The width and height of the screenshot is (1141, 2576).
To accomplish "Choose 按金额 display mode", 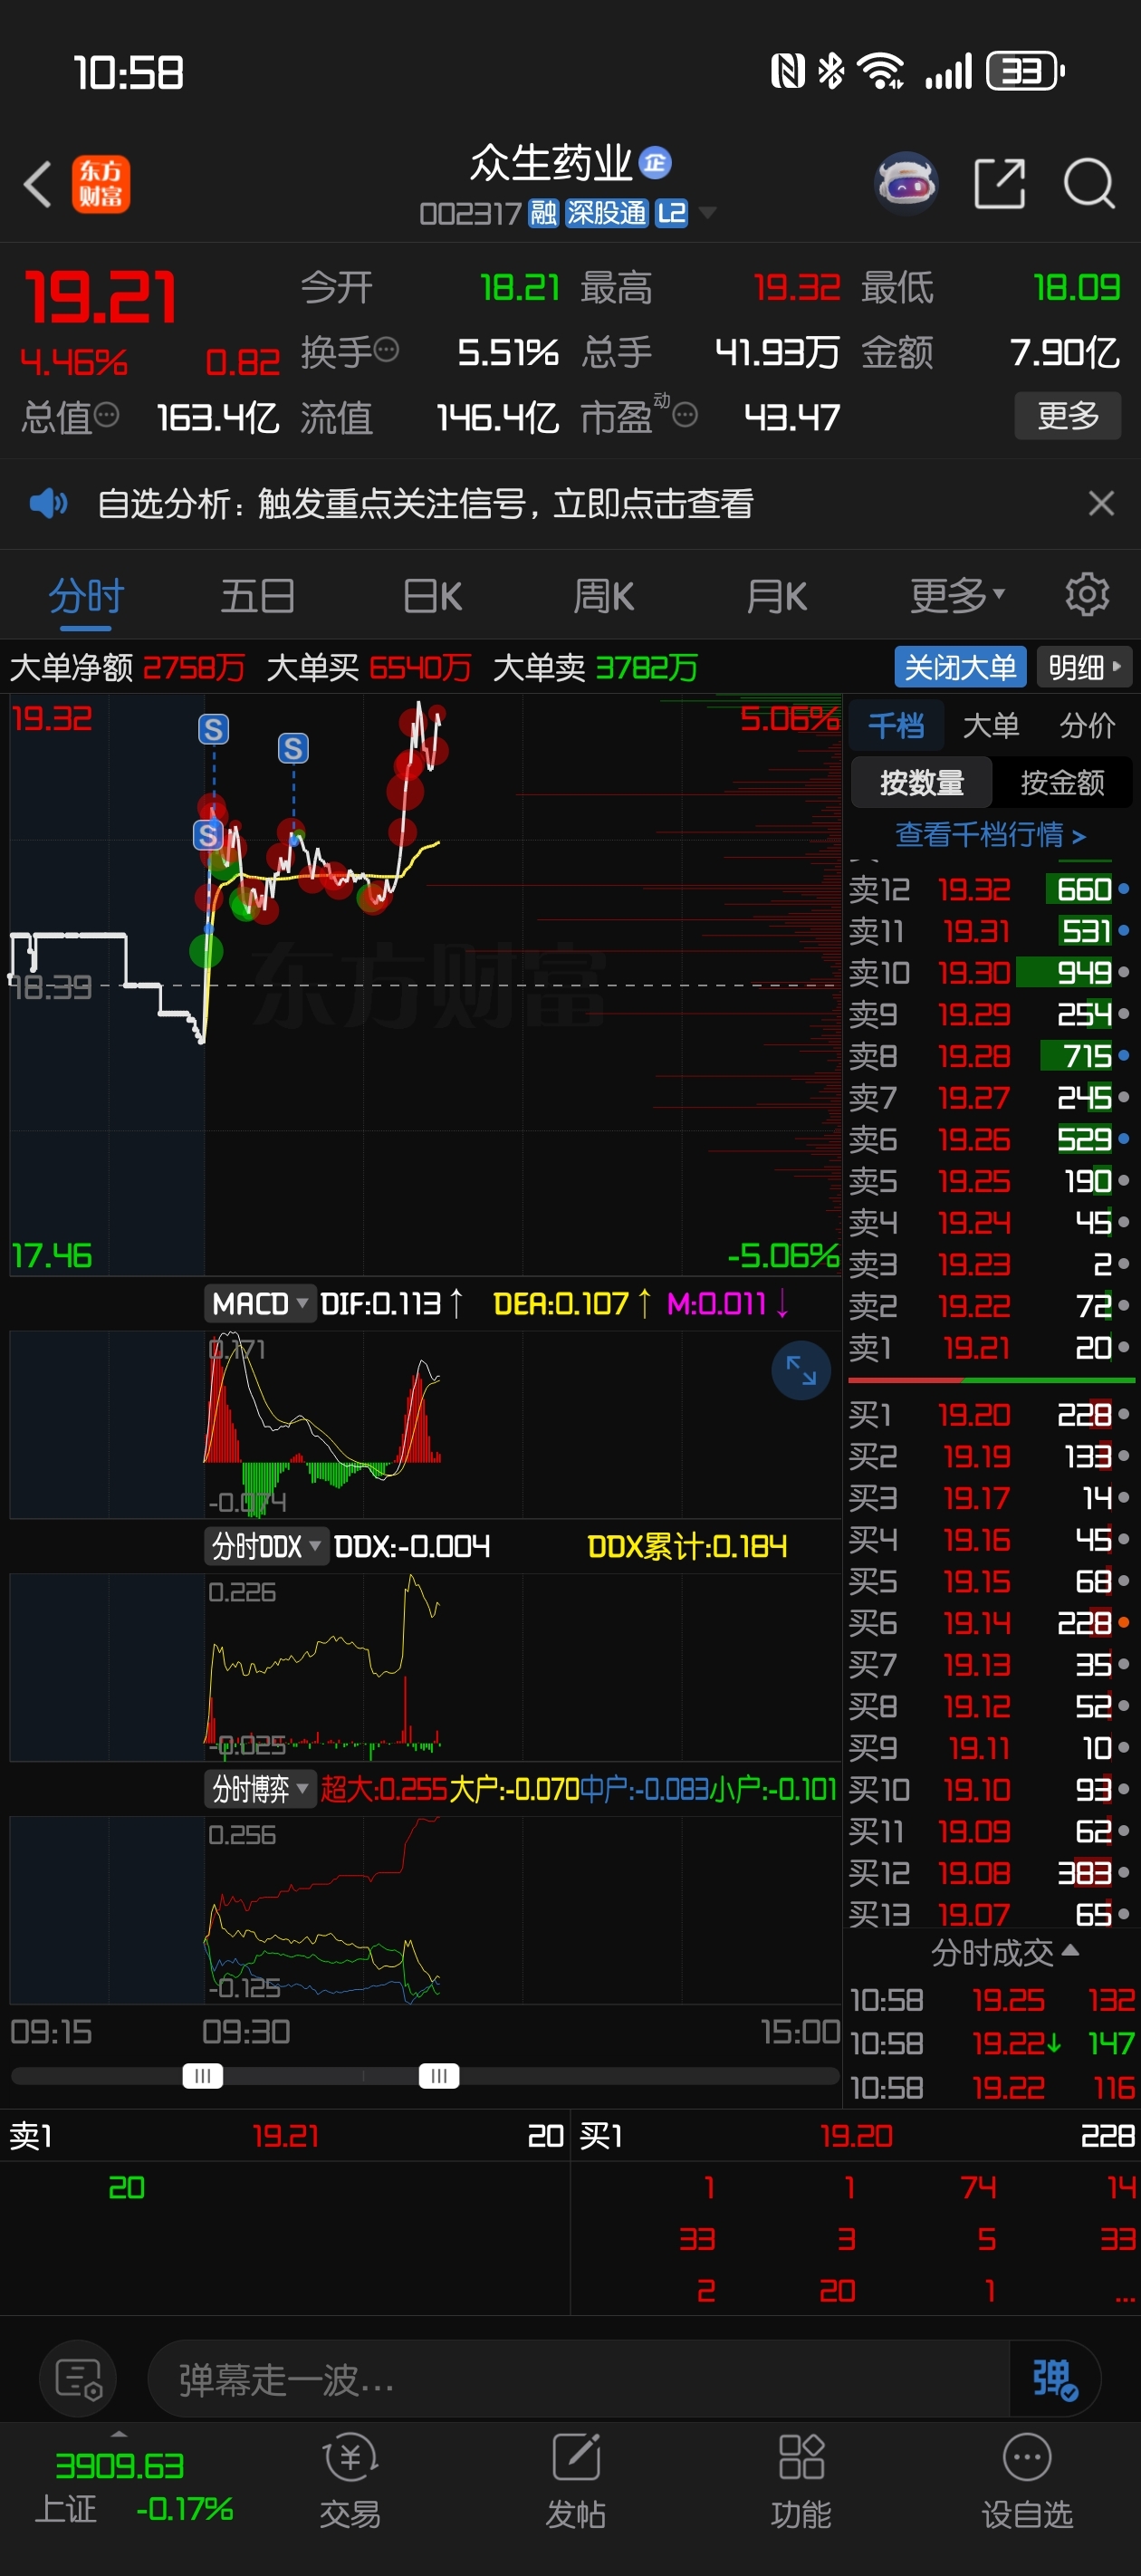I will pos(1062,782).
